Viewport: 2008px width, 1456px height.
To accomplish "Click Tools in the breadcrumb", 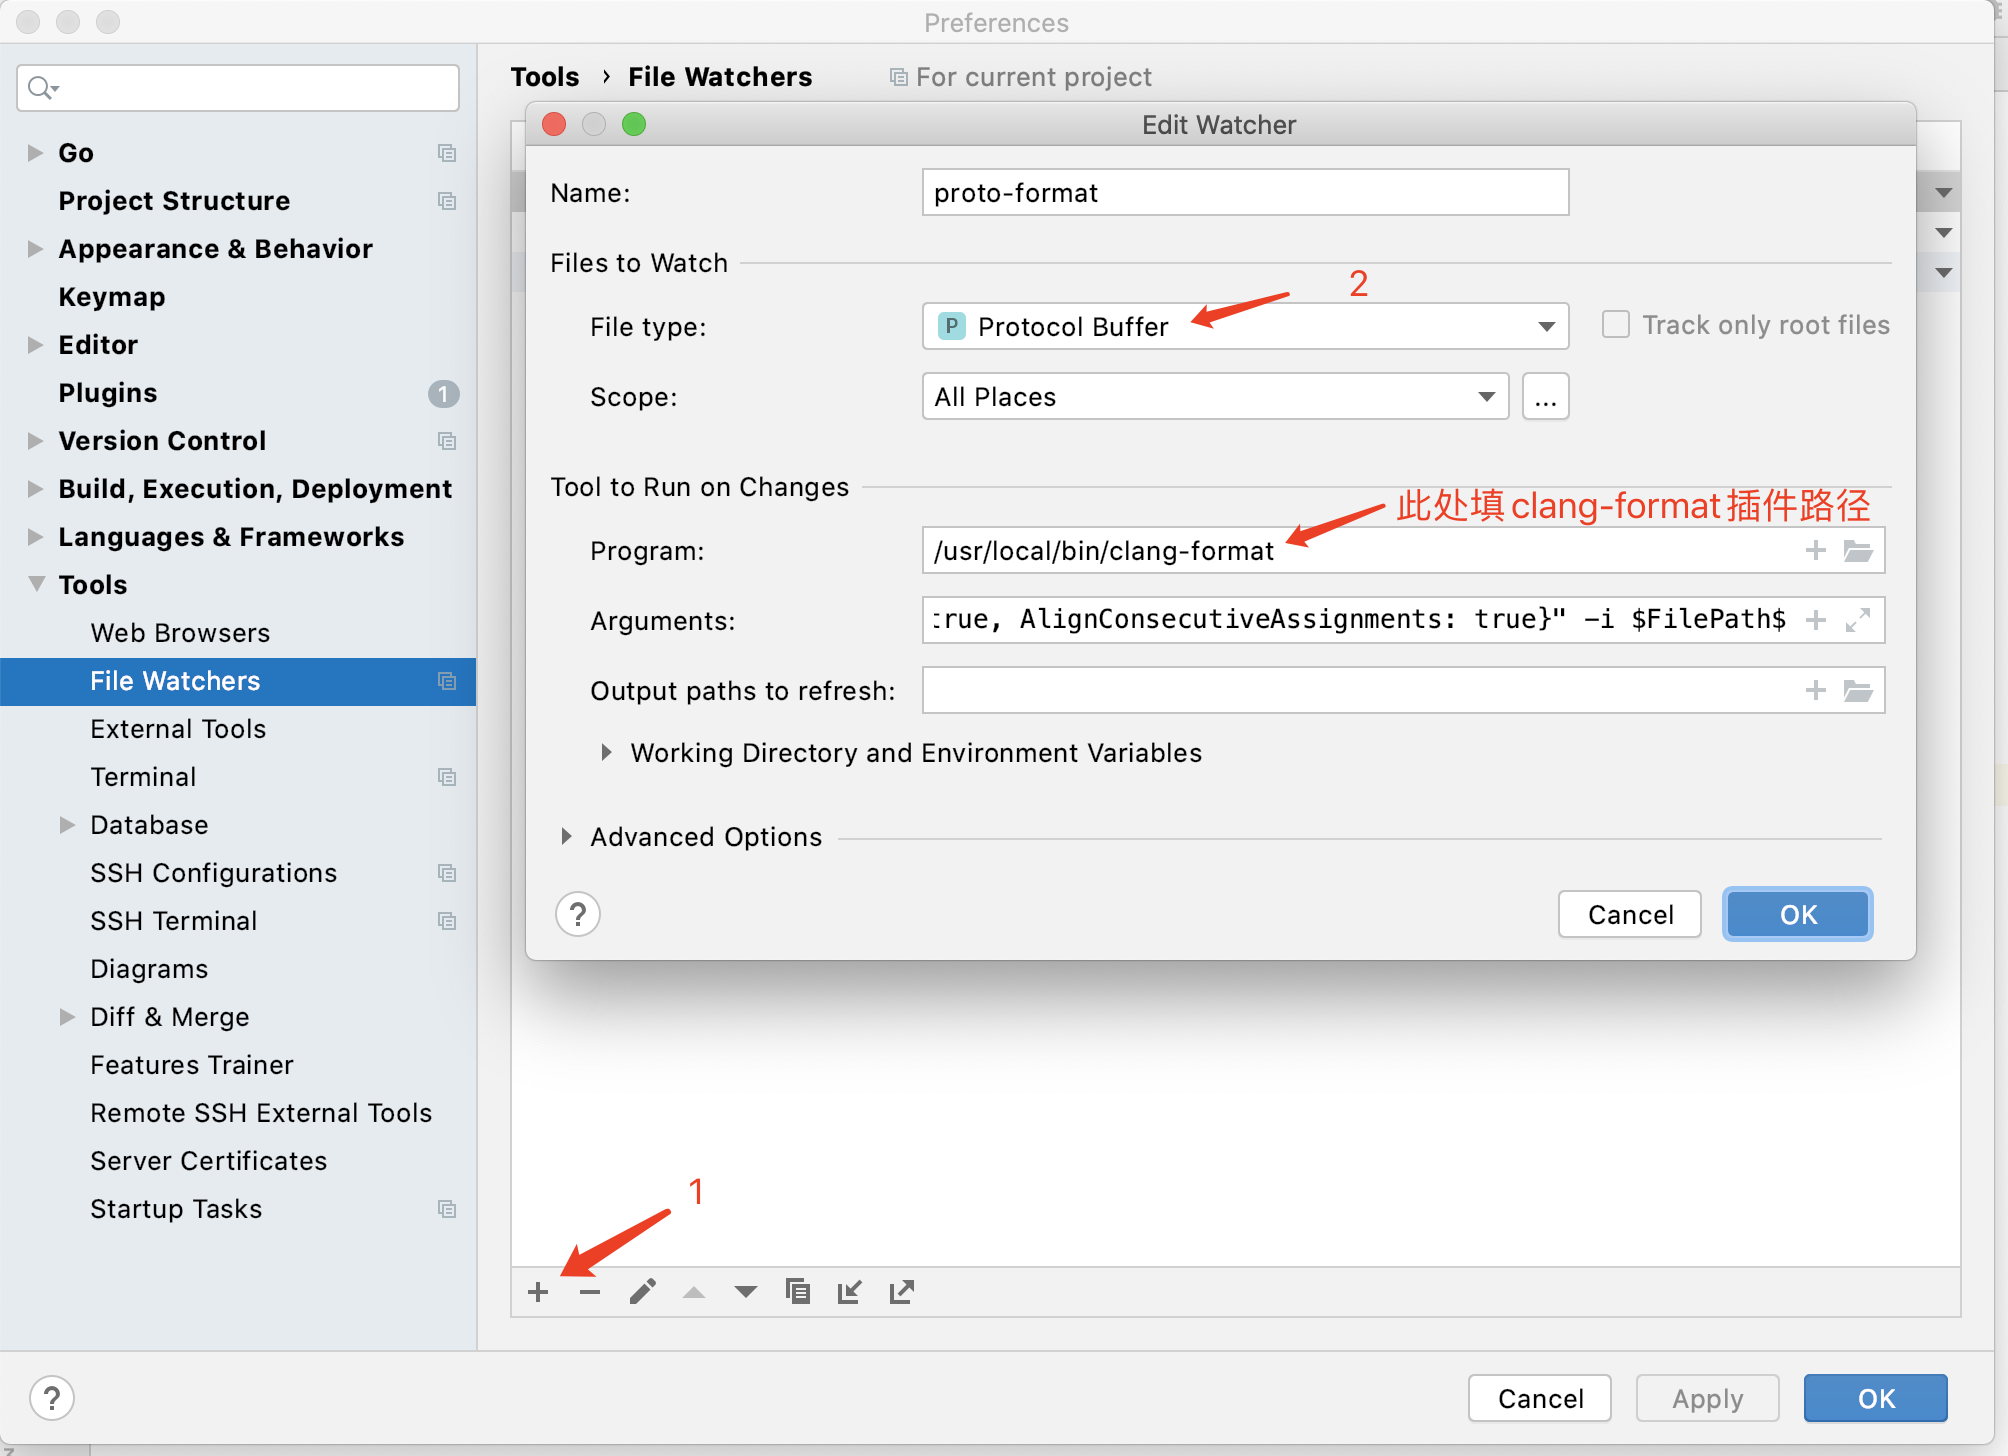I will (545, 77).
